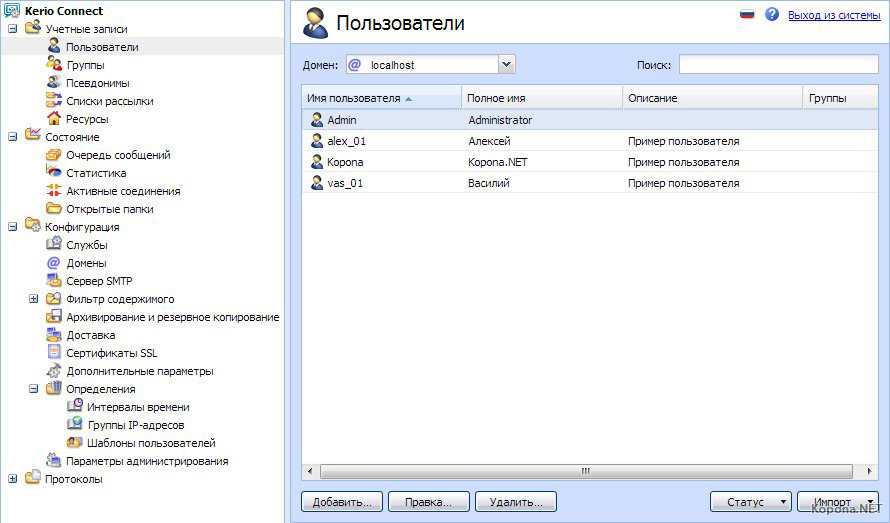Click the Поиск search field

click(x=777, y=65)
